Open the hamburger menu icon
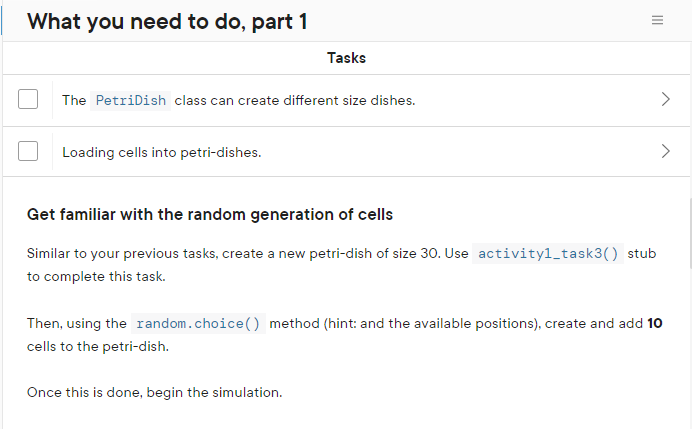Viewport: 692px width, 429px height. click(657, 21)
